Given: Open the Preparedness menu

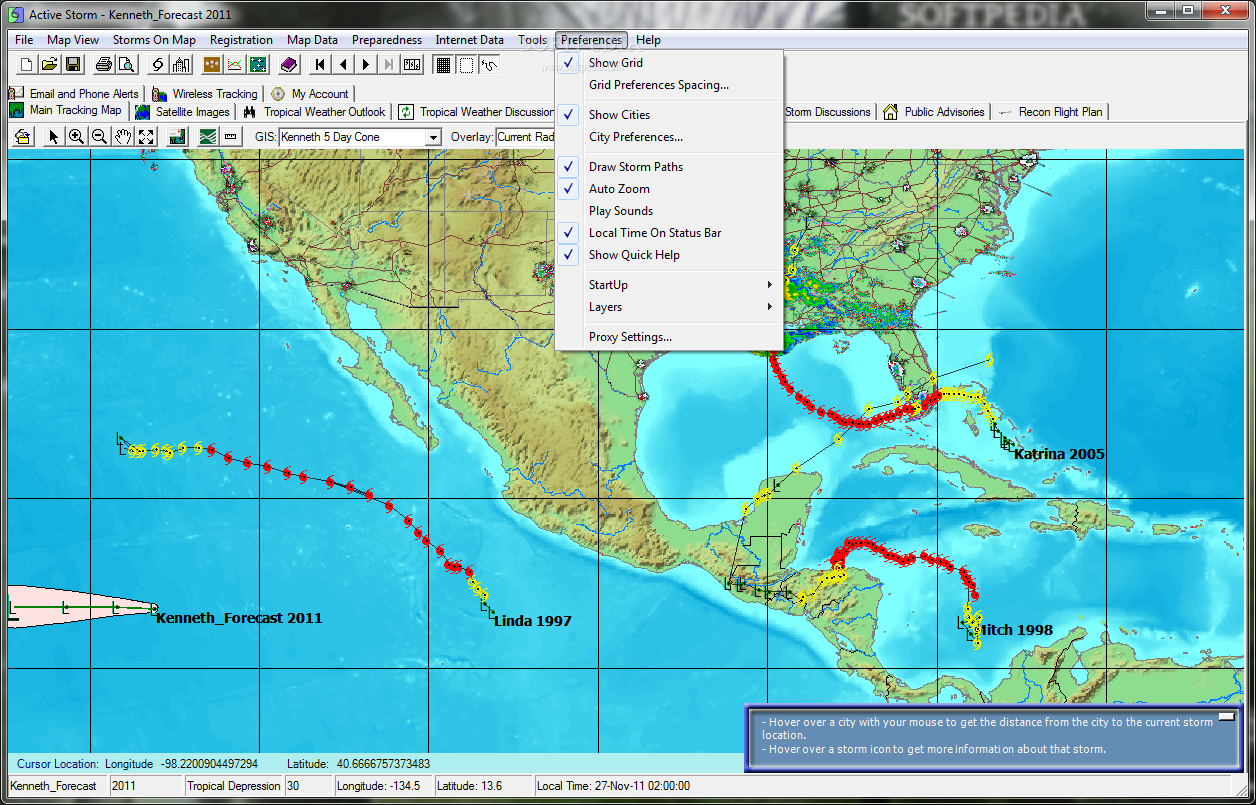Looking at the screenshot, I should (387, 40).
